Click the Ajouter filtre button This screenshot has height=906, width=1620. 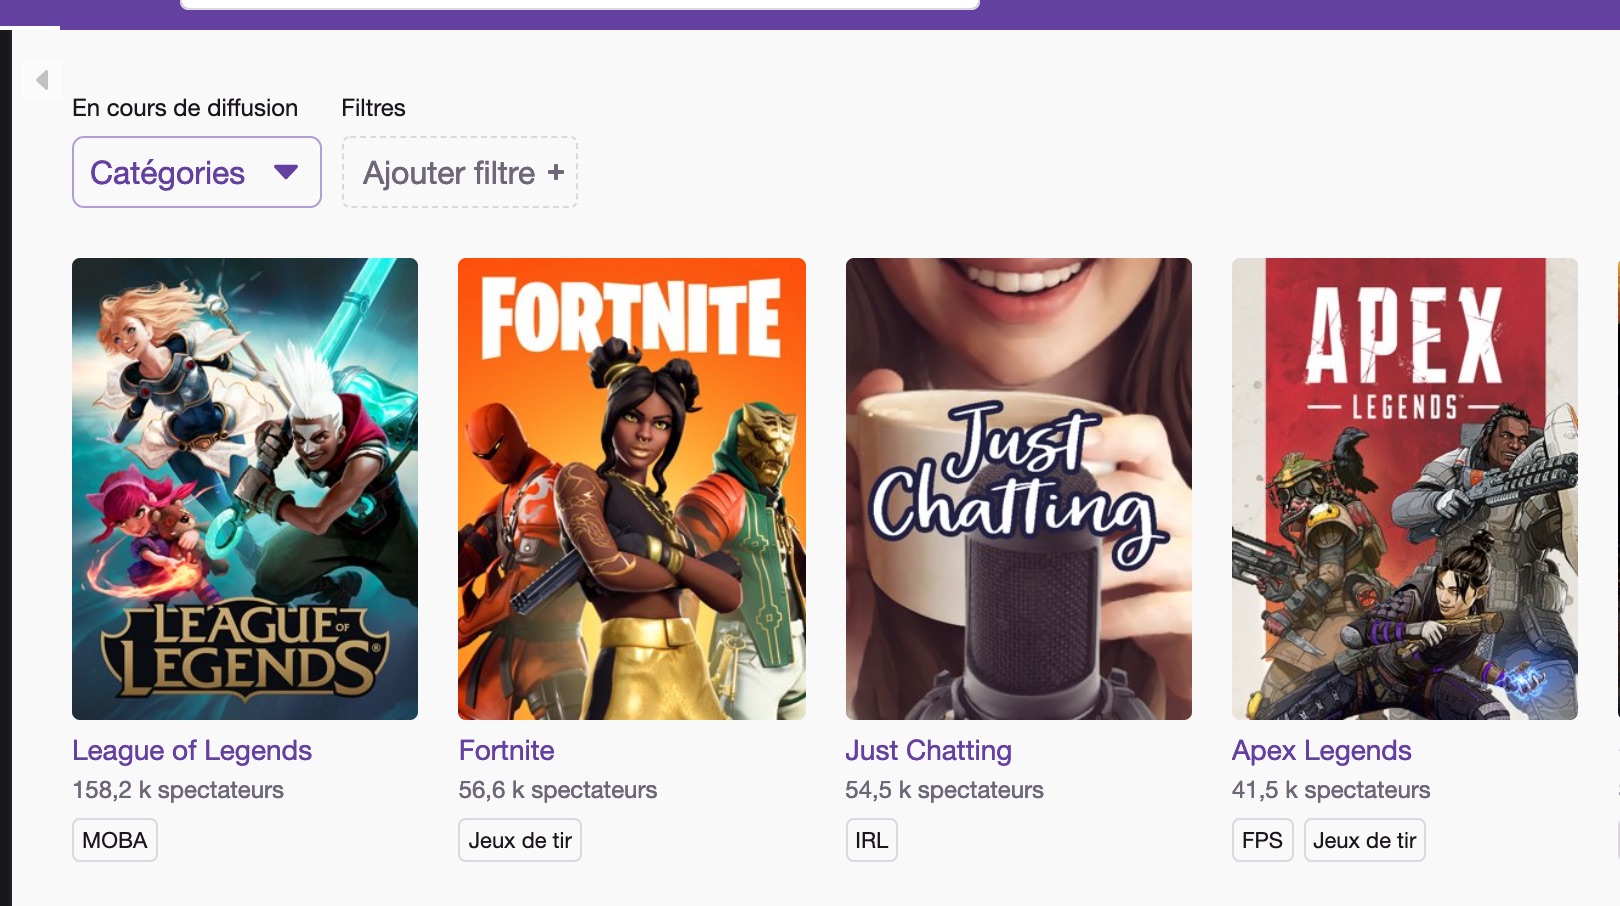[x=460, y=172]
